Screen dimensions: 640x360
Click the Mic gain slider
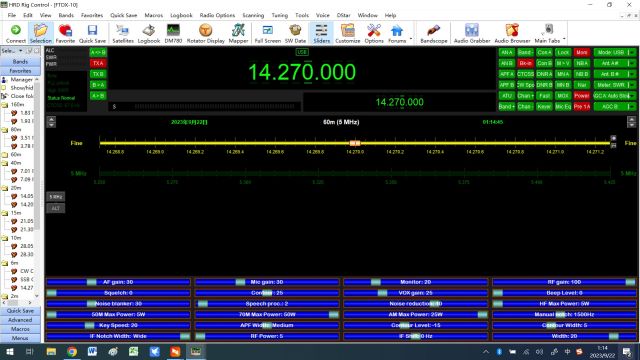[x=267, y=282]
